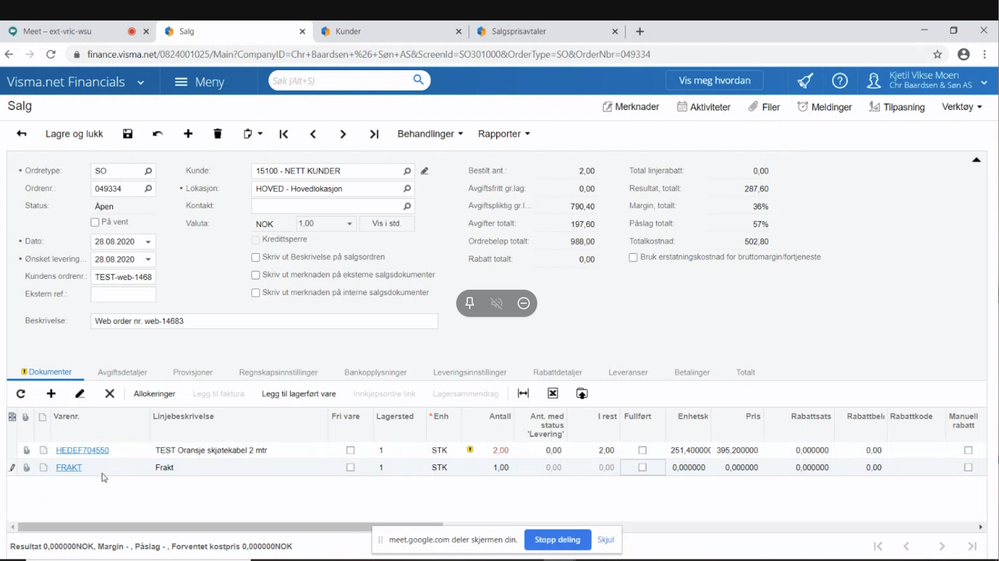Screen dimensions: 999x561
Task: Click the undo arrow icon
Action: (x=157, y=134)
